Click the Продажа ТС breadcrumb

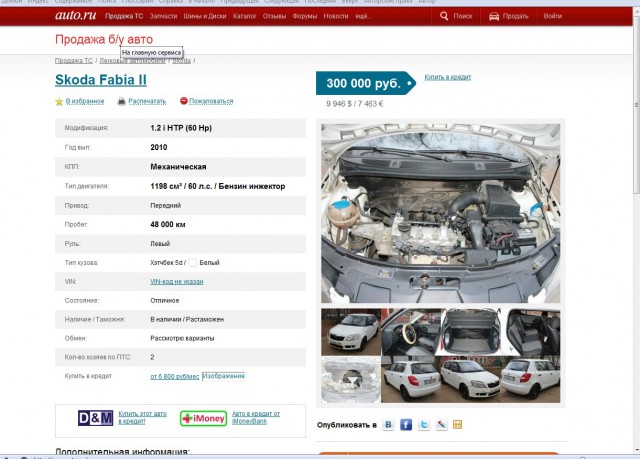pyautogui.click(x=74, y=60)
